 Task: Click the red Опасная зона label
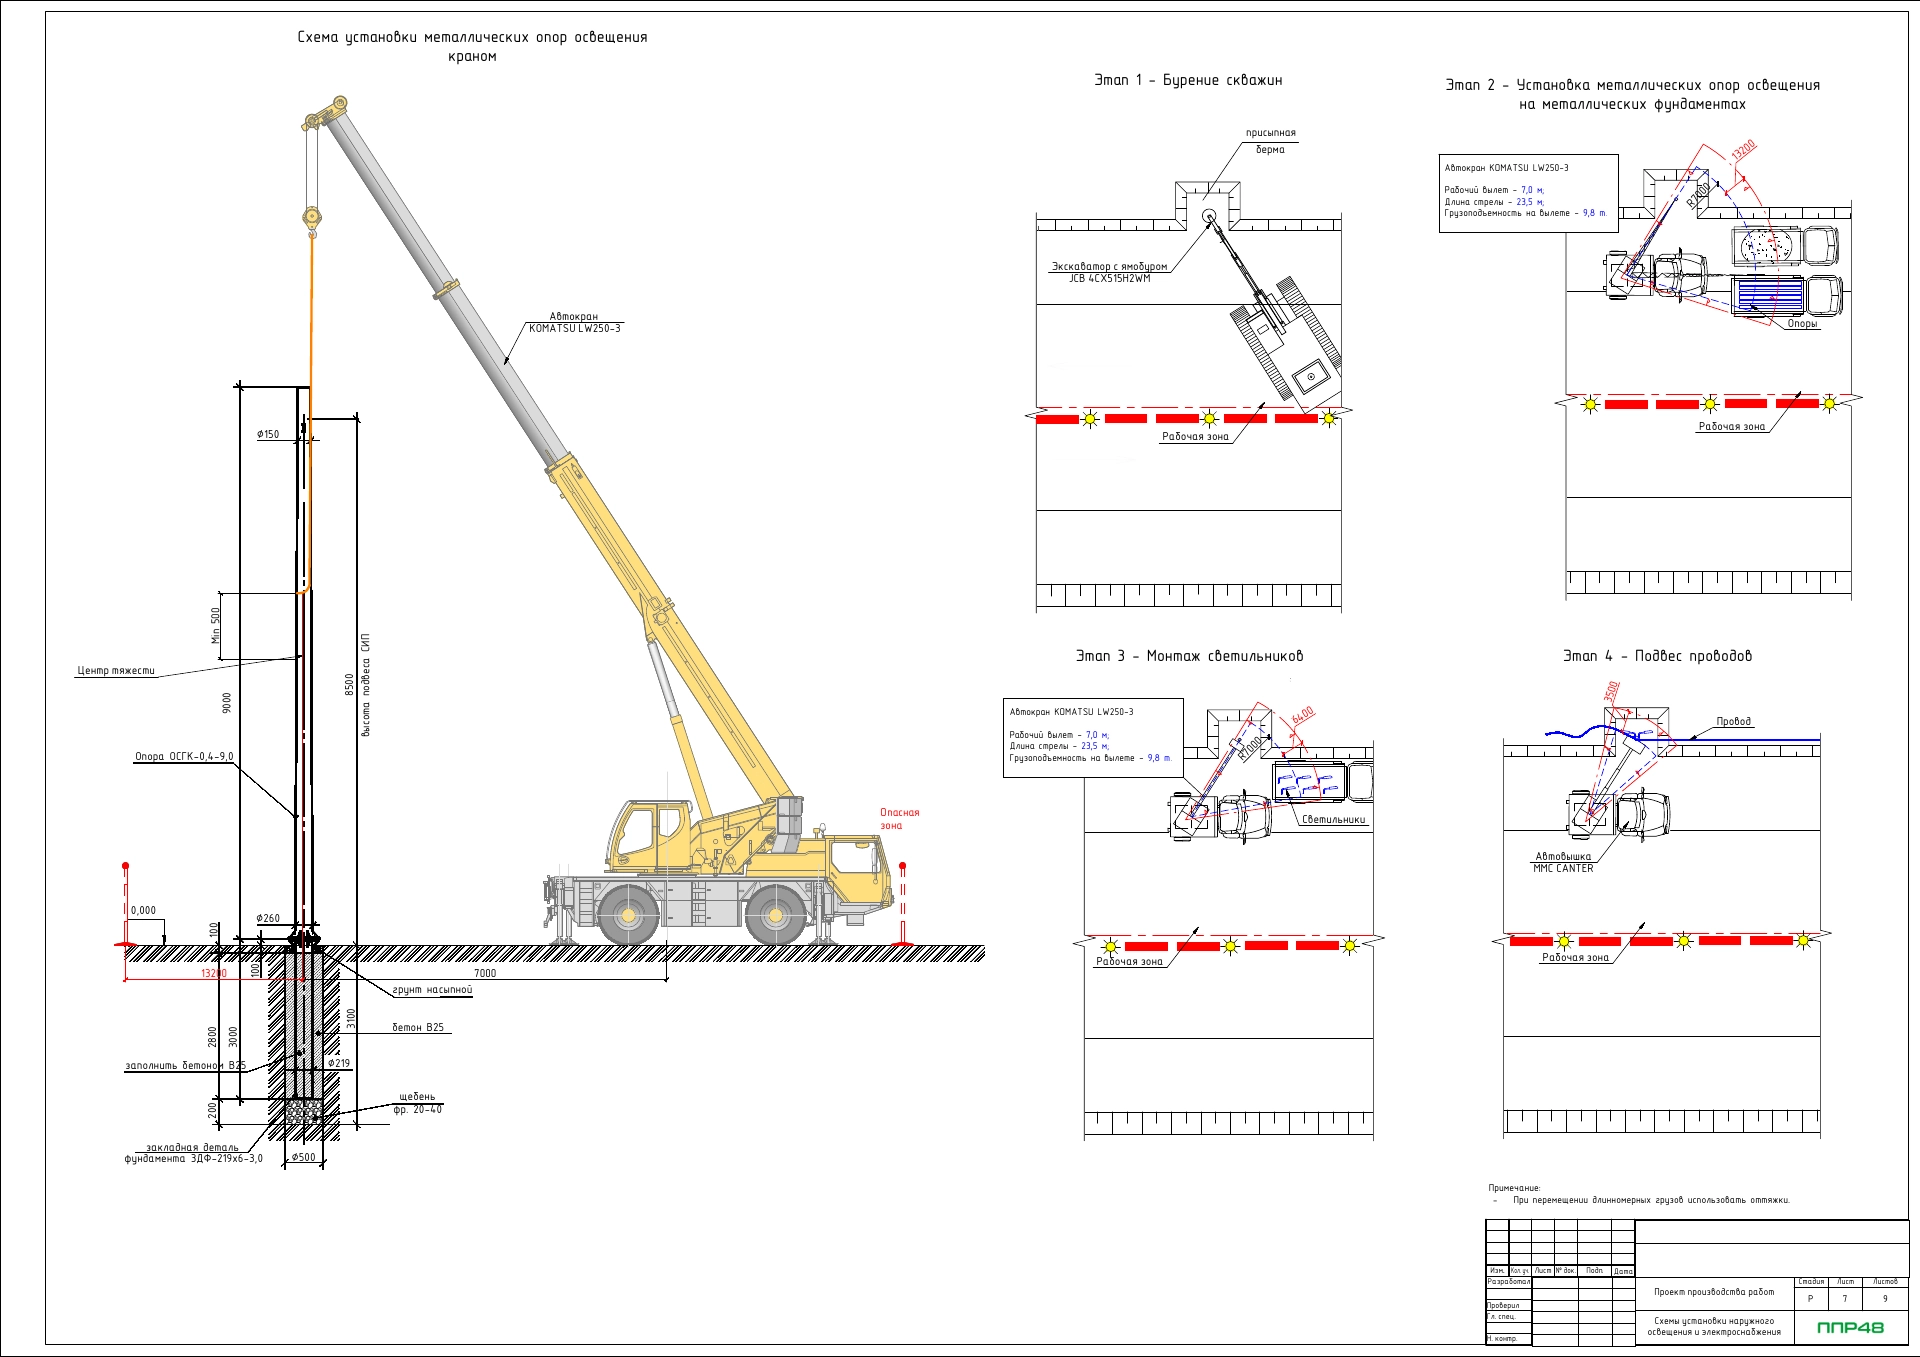click(899, 819)
